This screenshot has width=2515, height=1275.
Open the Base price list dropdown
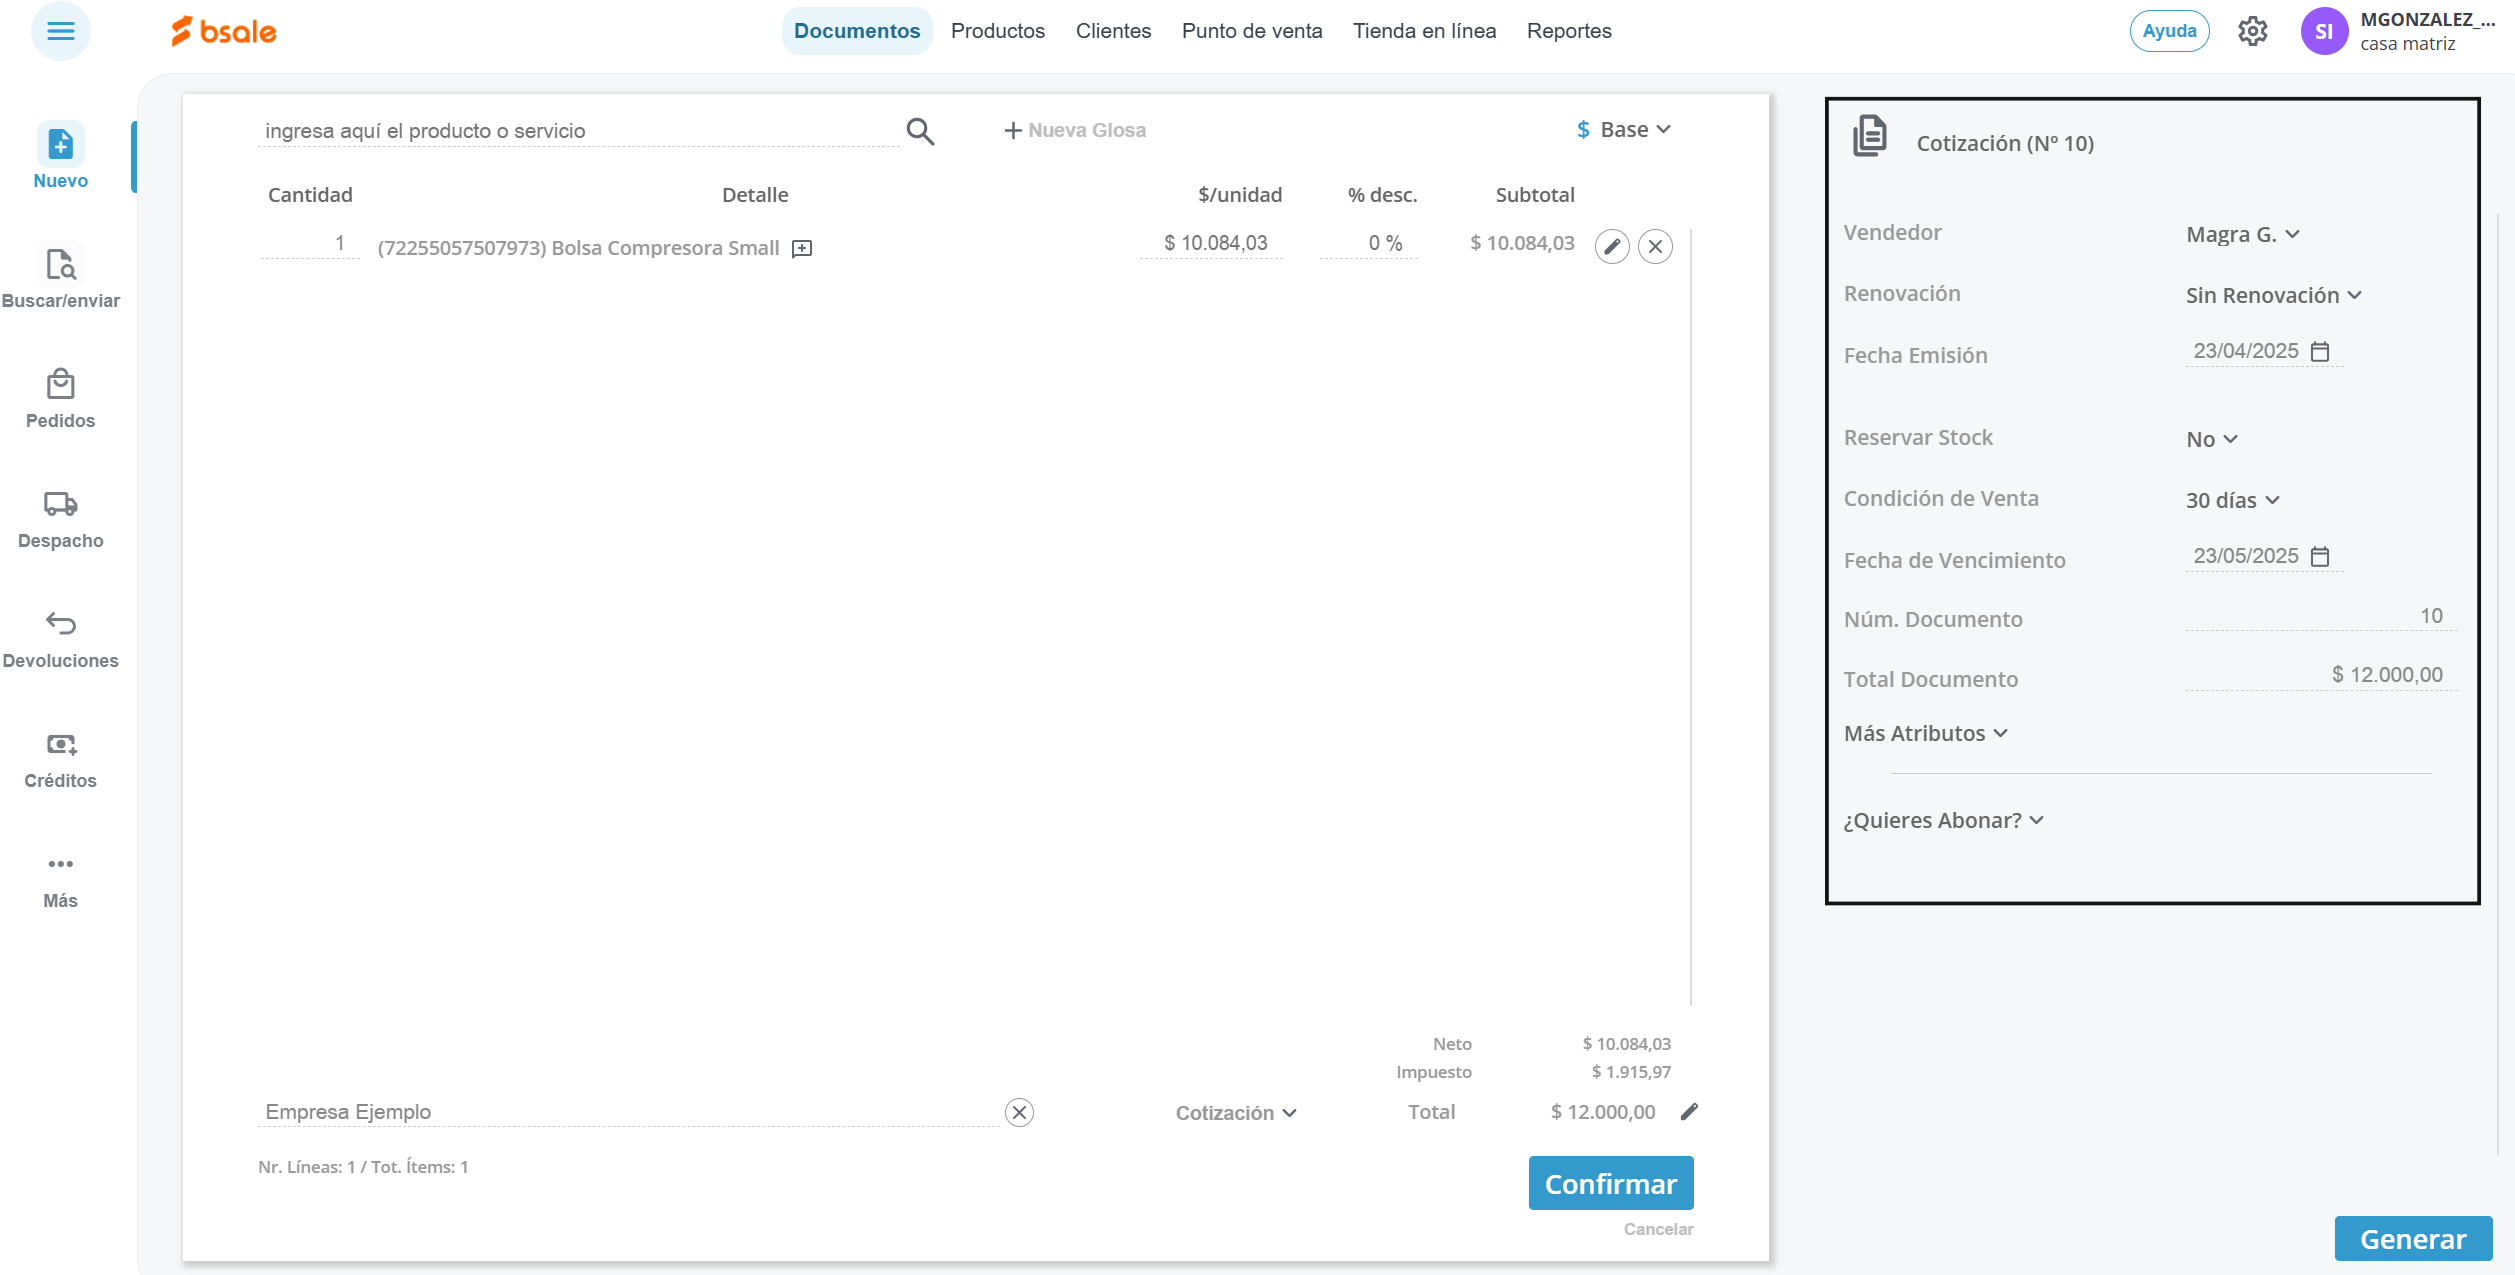[x=1624, y=130]
